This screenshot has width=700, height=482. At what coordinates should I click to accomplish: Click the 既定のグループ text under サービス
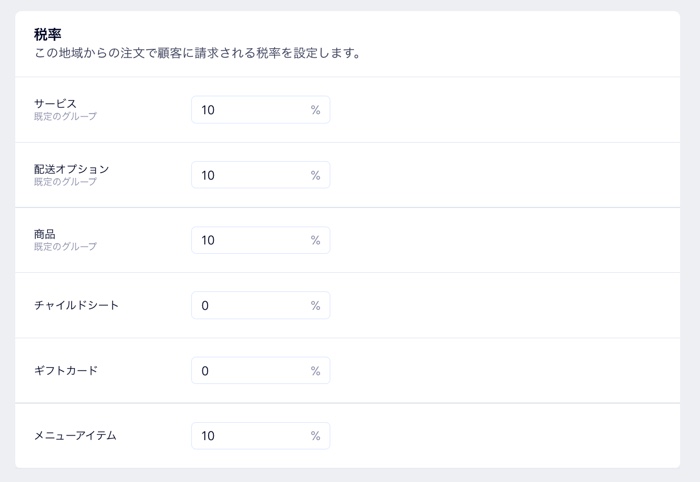pos(65,117)
